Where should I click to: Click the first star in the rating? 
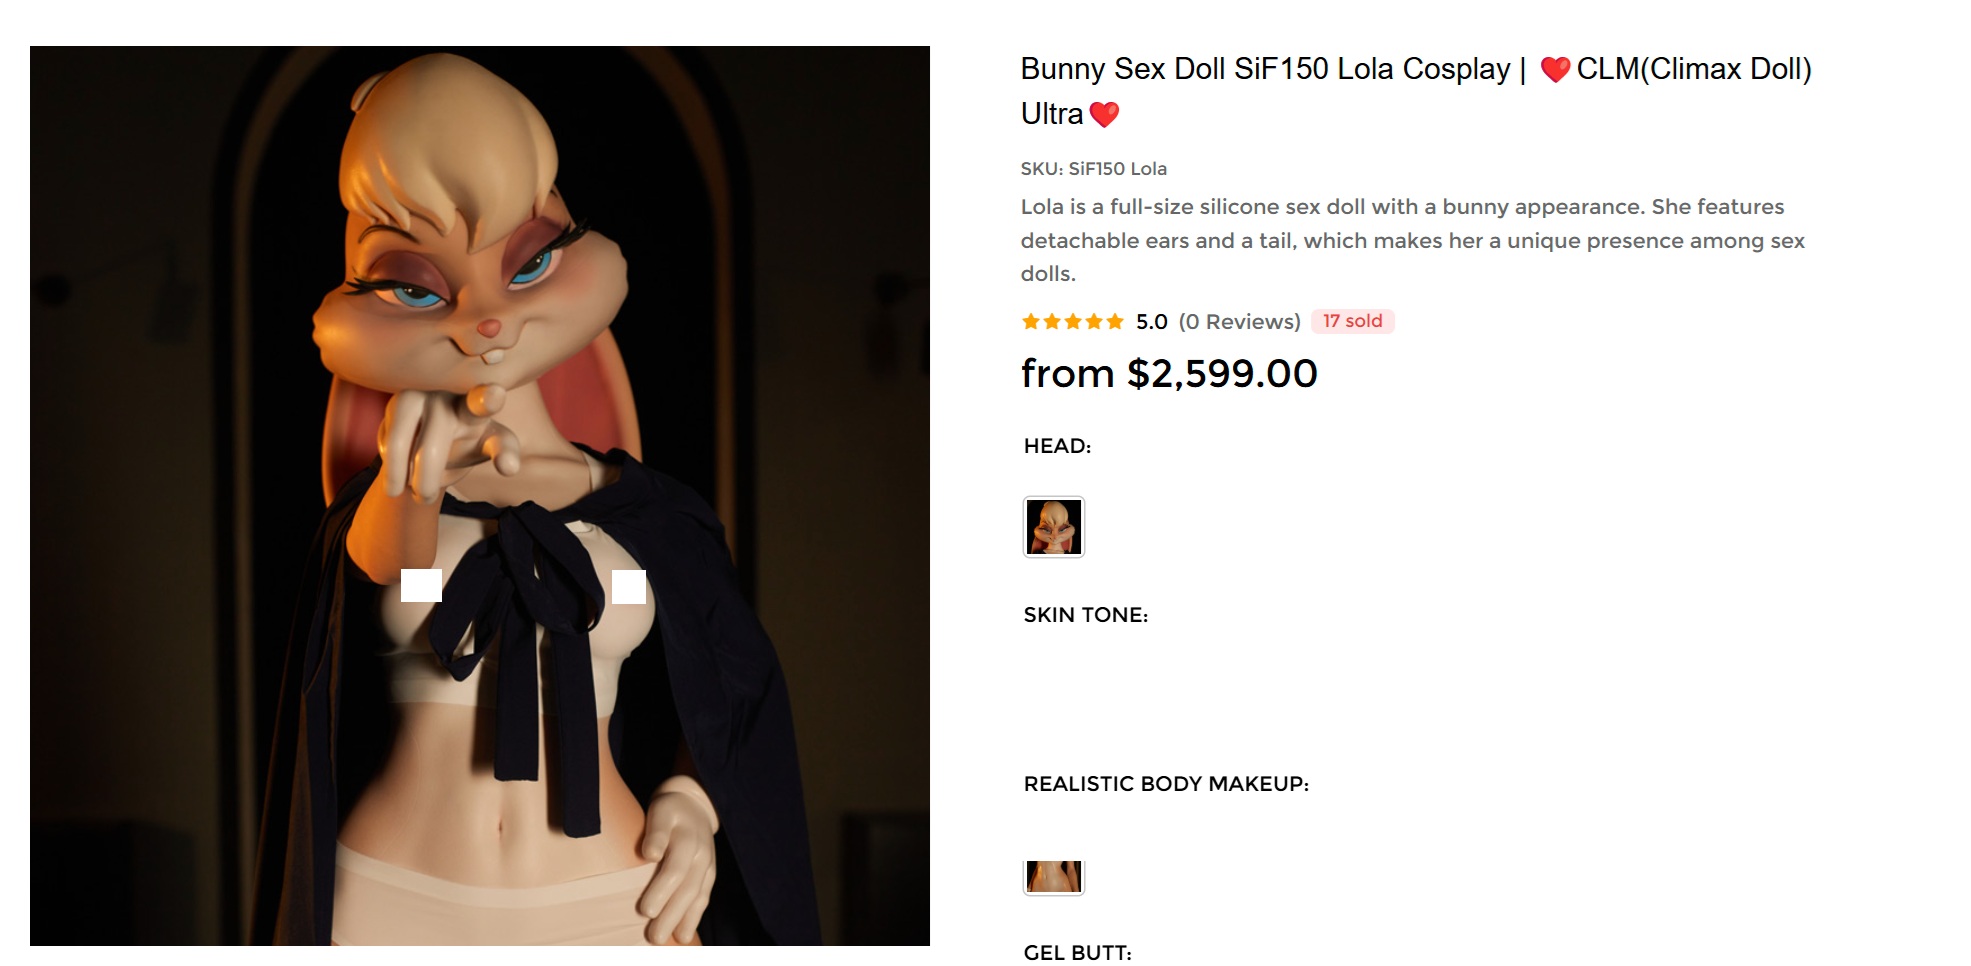[x=1031, y=321]
